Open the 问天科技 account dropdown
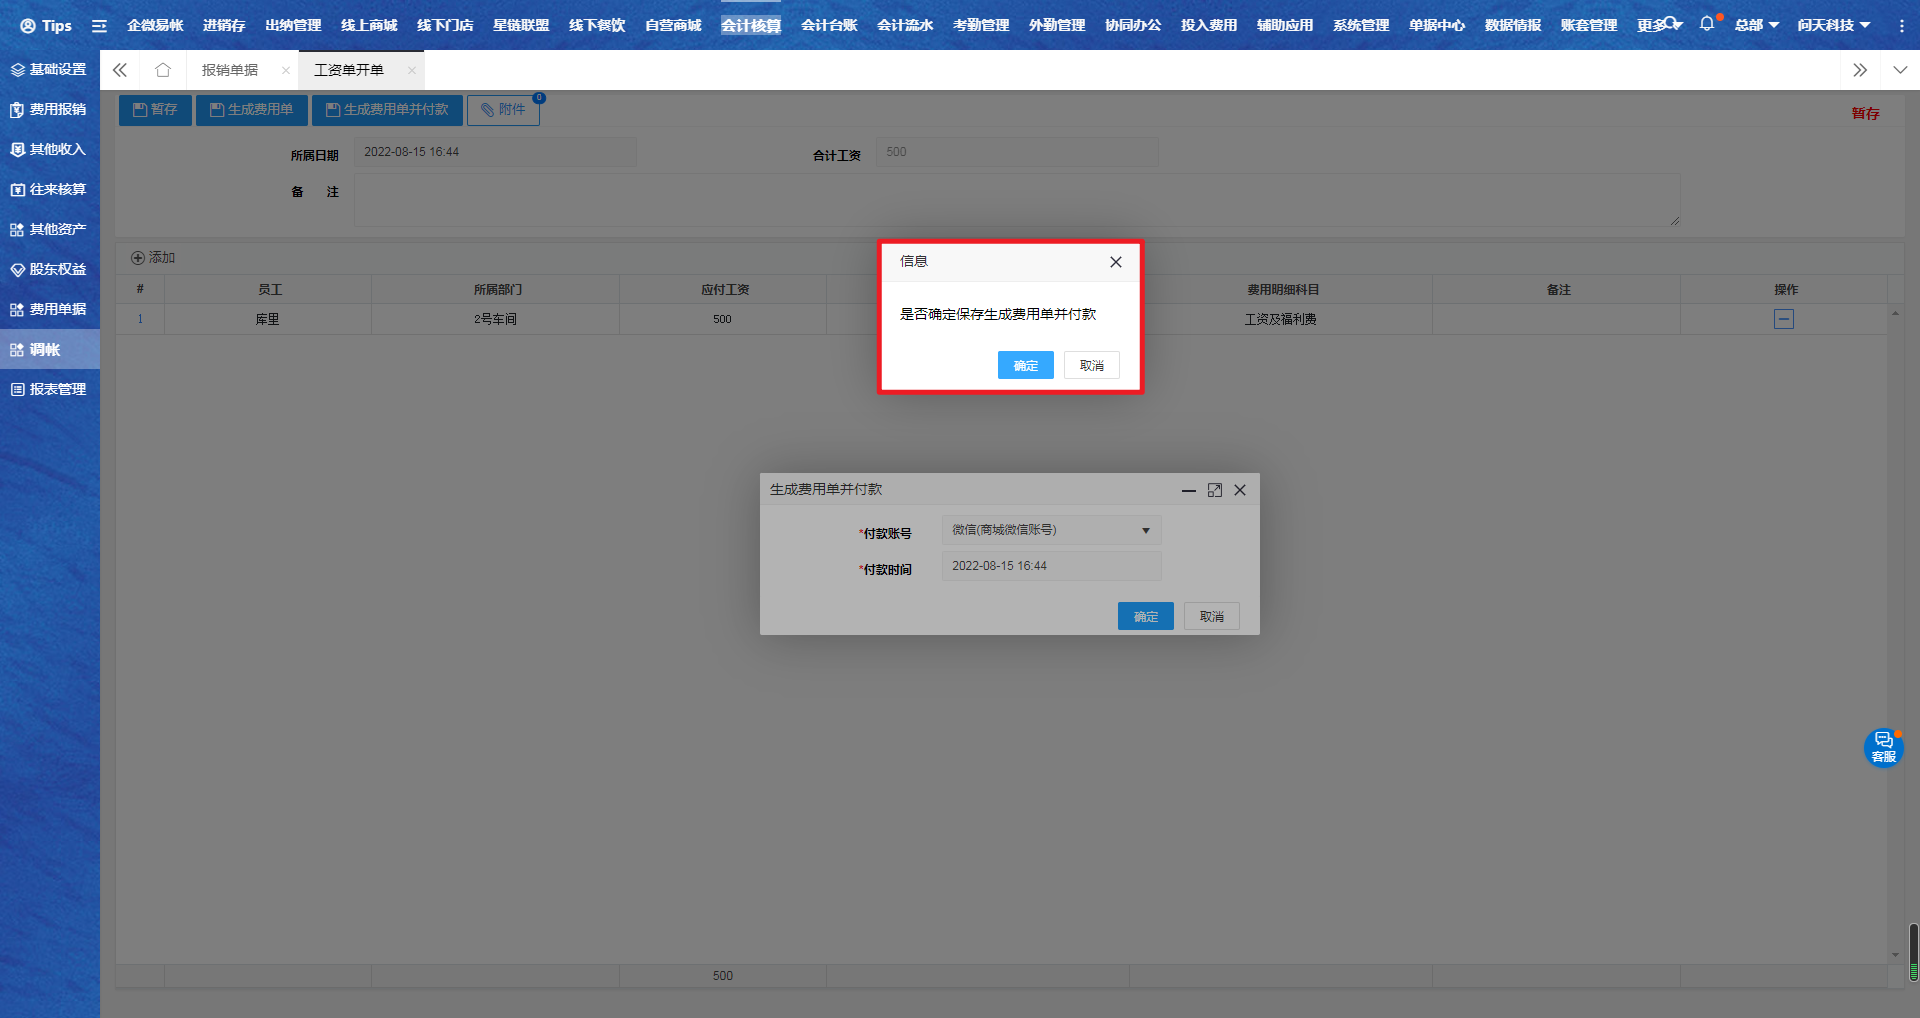The width and height of the screenshot is (1920, 1018). [1833, 25]
